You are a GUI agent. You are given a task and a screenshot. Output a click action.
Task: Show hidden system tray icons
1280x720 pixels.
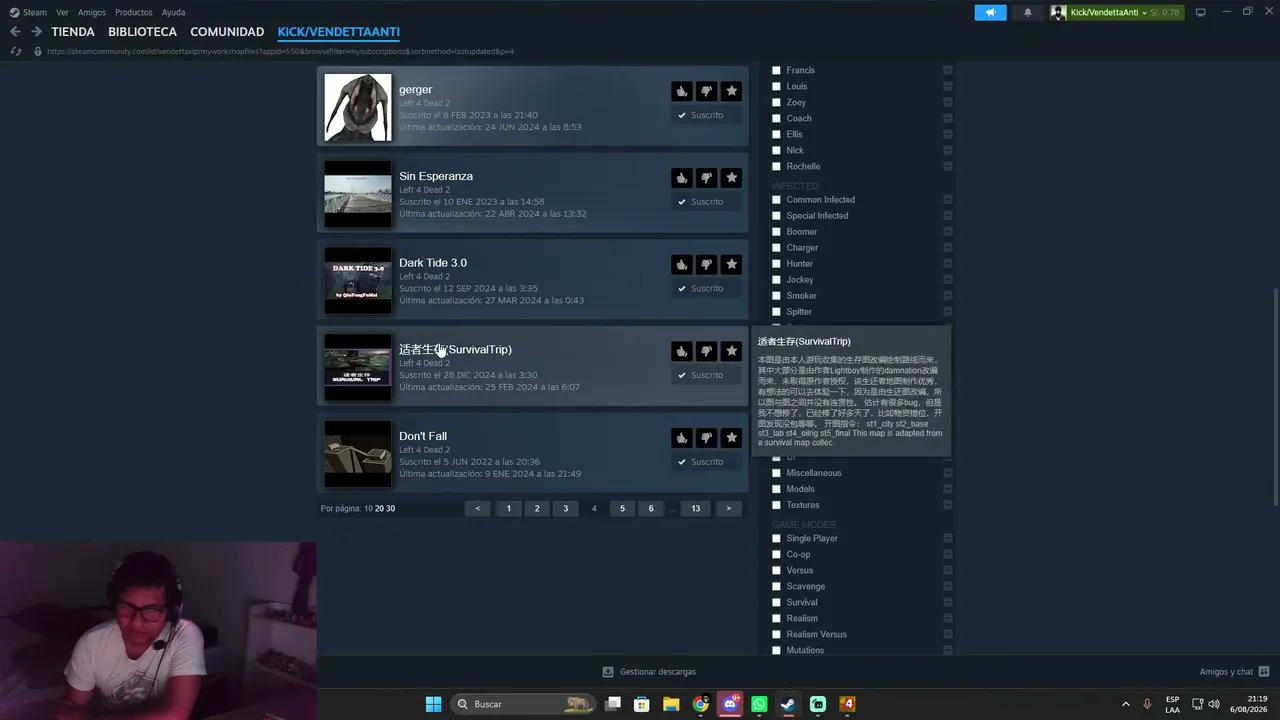pos(1125,704)
